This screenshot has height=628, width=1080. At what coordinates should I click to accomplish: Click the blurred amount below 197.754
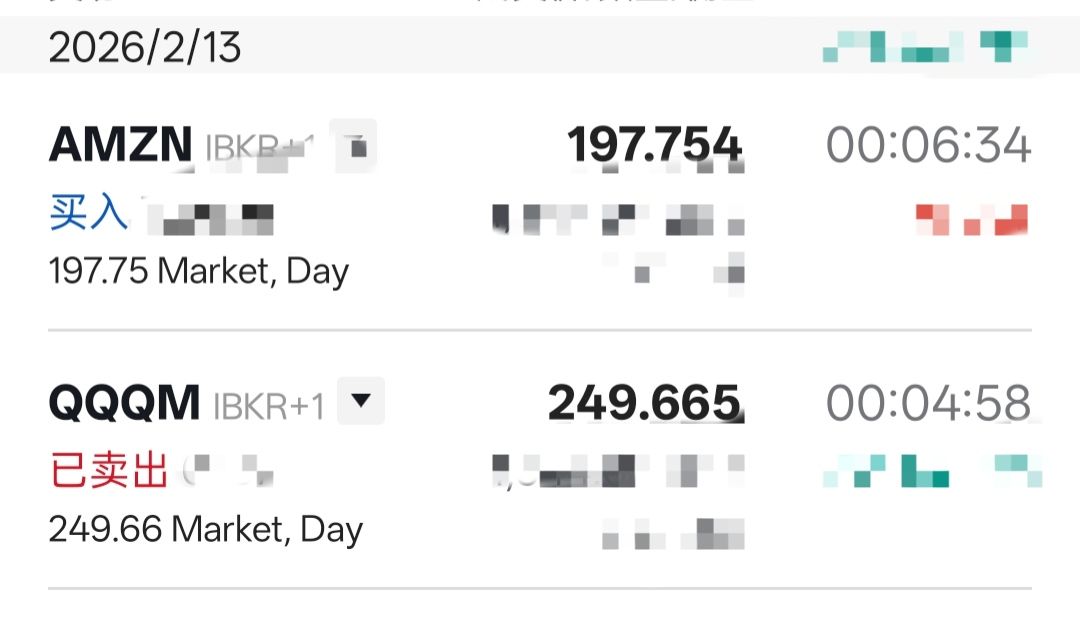[x=619, y=219]
